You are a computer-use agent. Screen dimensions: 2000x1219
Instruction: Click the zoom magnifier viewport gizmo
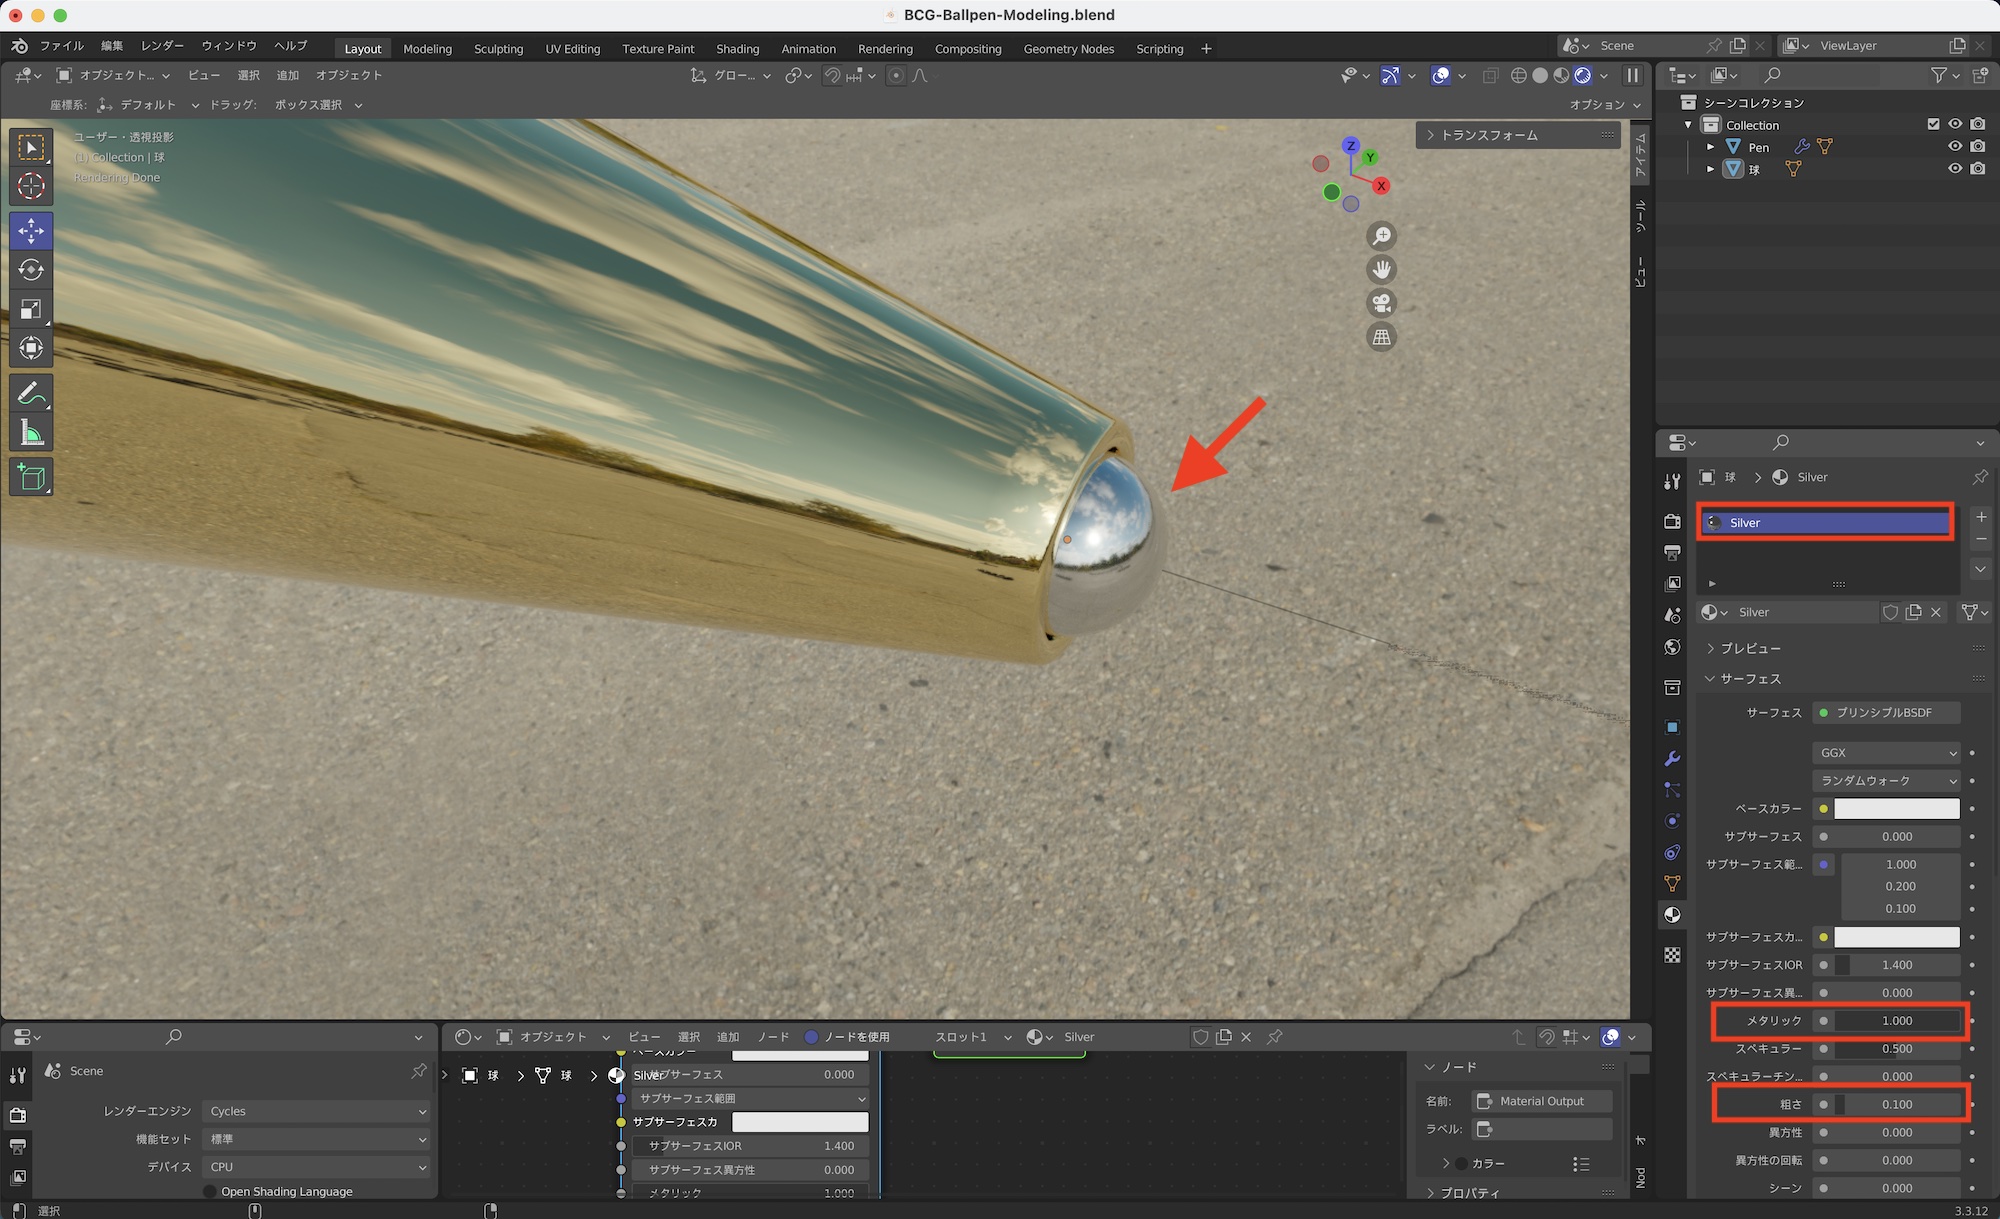tap(1381, 236)
